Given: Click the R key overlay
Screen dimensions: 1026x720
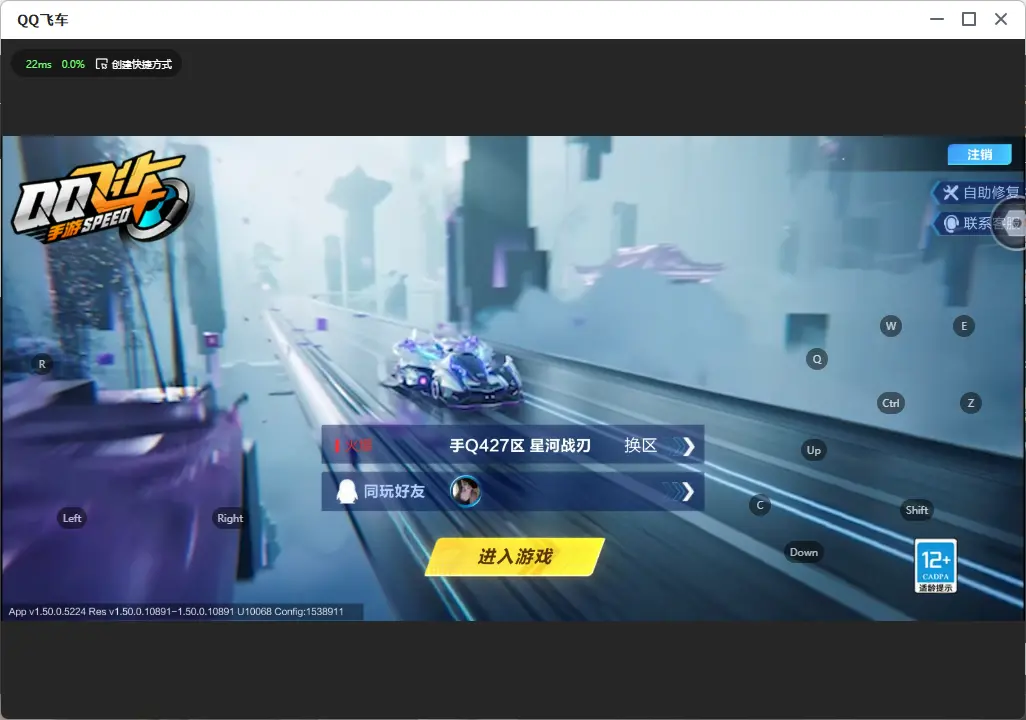Looking at the screenshot, I should coord(42,364).
